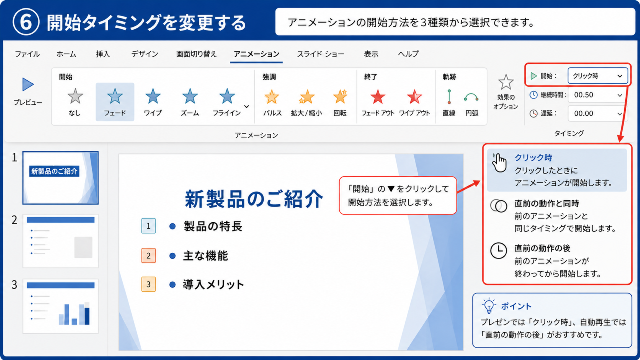Select 直前の動作と同時 option
Viewport: 640px width, 360px height.
click(x=557, y=216)
